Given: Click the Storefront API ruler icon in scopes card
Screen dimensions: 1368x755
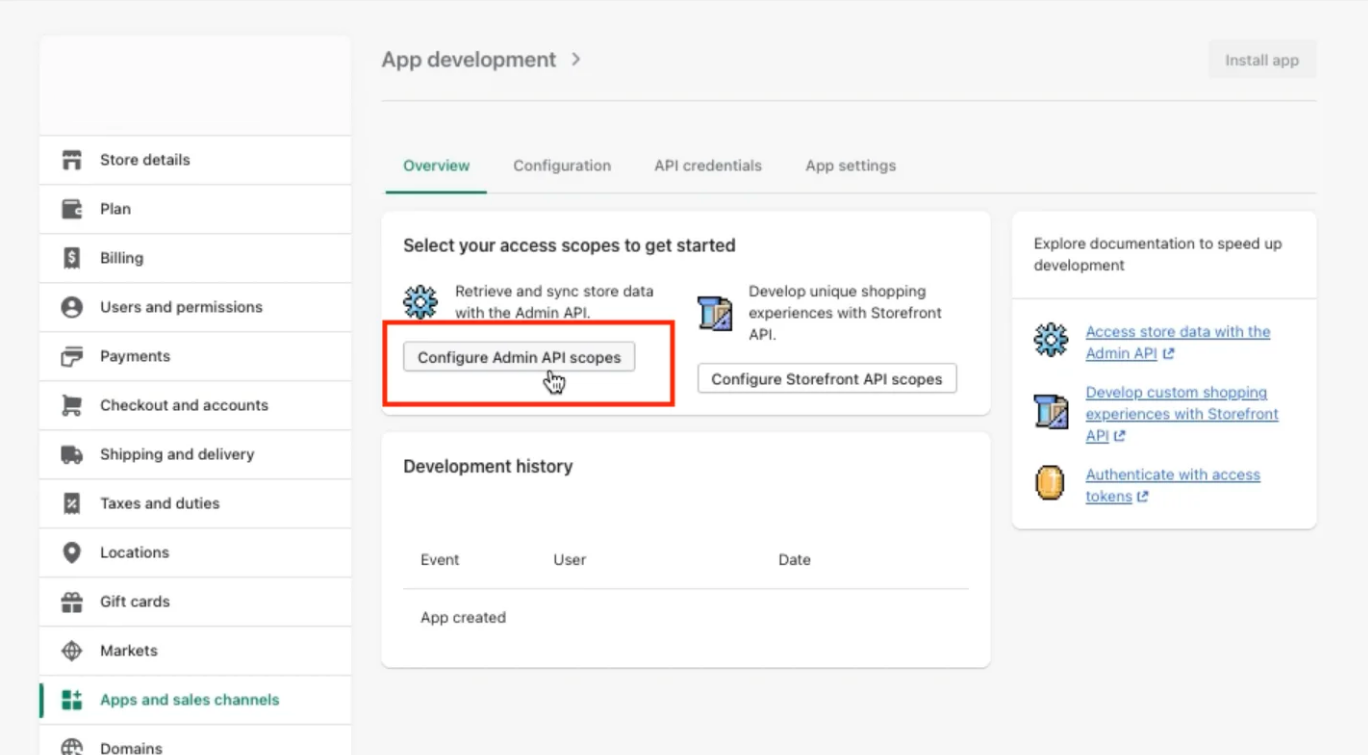Looking at the screenshot, I should (715, 312).
